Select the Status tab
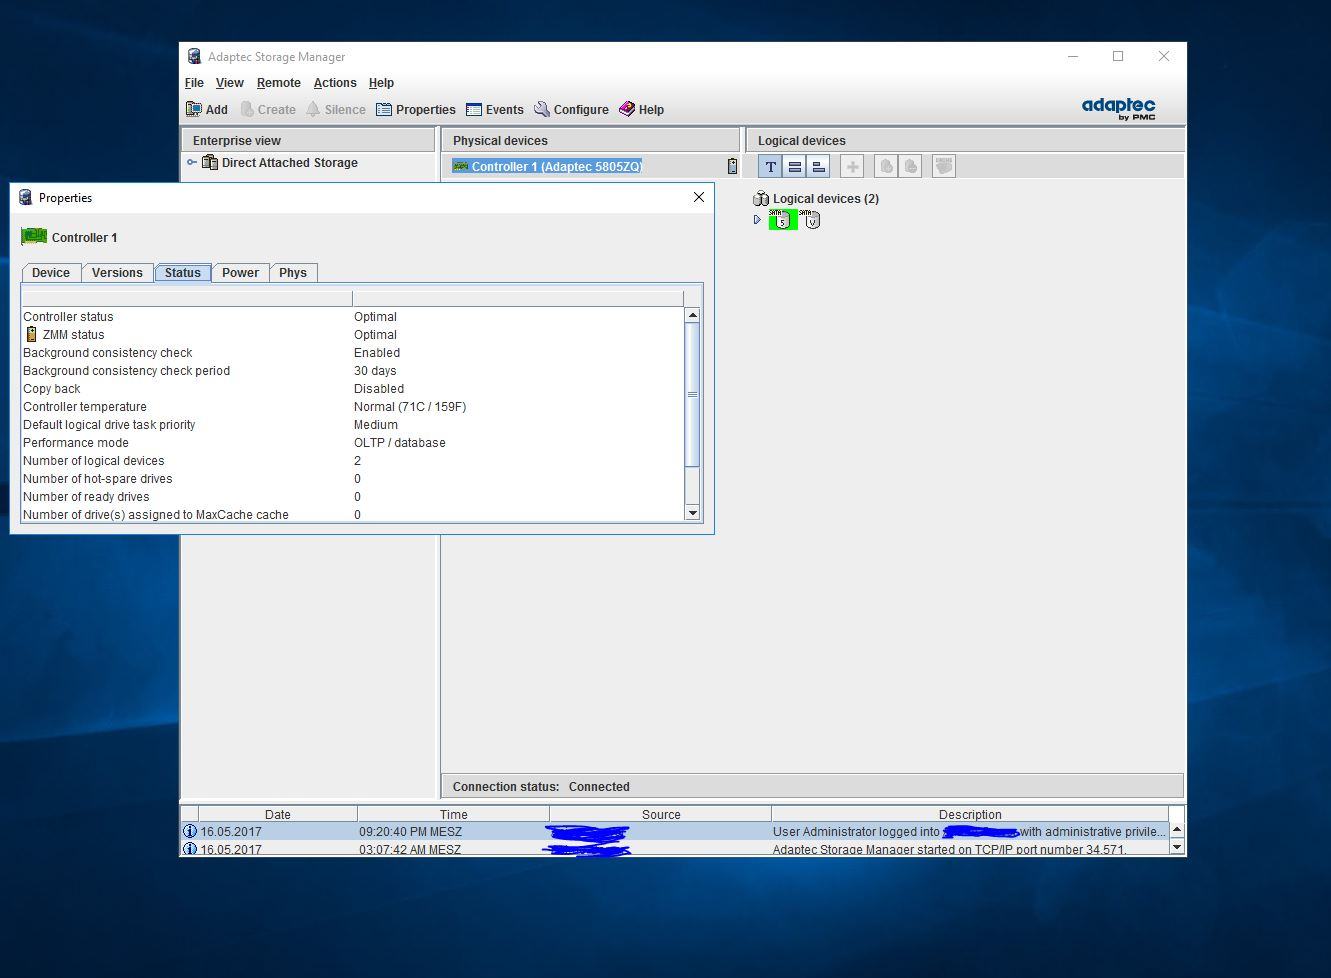Screen dimensions: 1331x978 click(183, 273)
